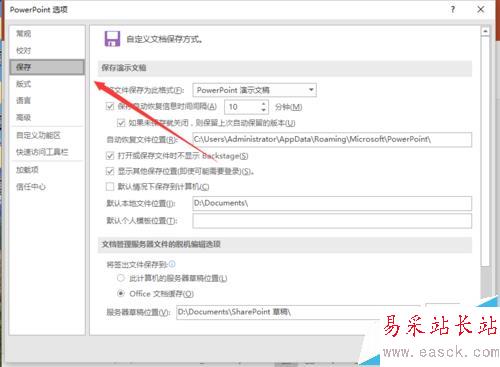Click the AutoRecover minutes field showing 10
This screenshot has height=367, width=500.
point(242,107)
